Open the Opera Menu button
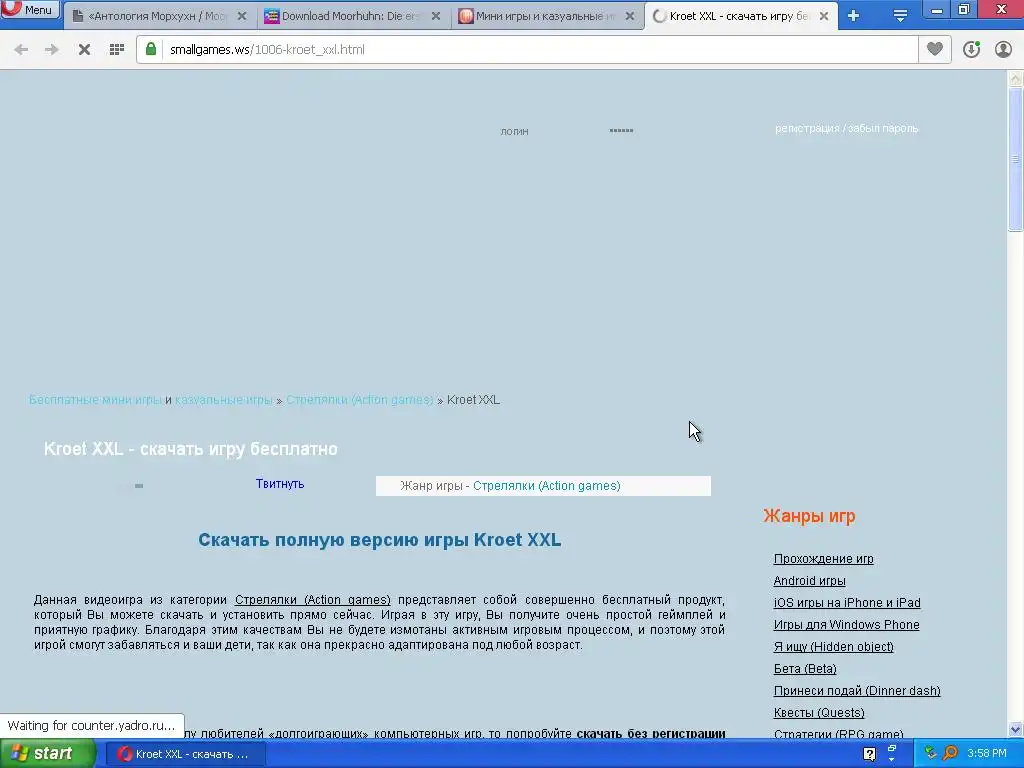 tap(30, 9)
